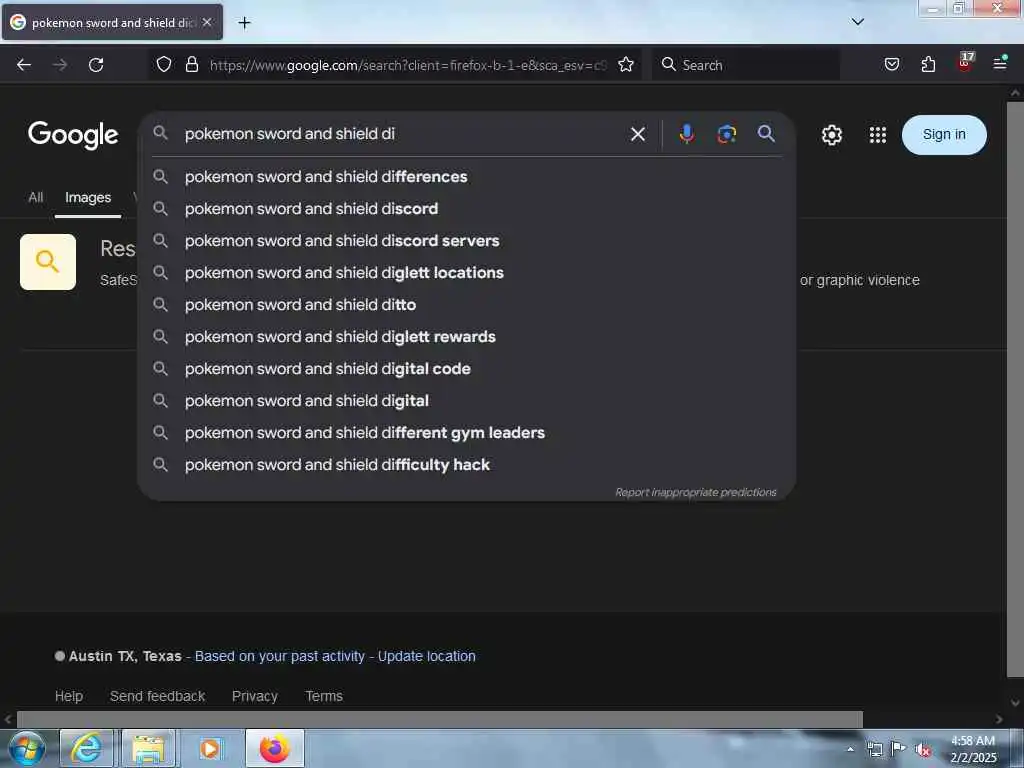
Task: Clear the Google search box with X
Action: pyautogui.click(x=638, y=134)
